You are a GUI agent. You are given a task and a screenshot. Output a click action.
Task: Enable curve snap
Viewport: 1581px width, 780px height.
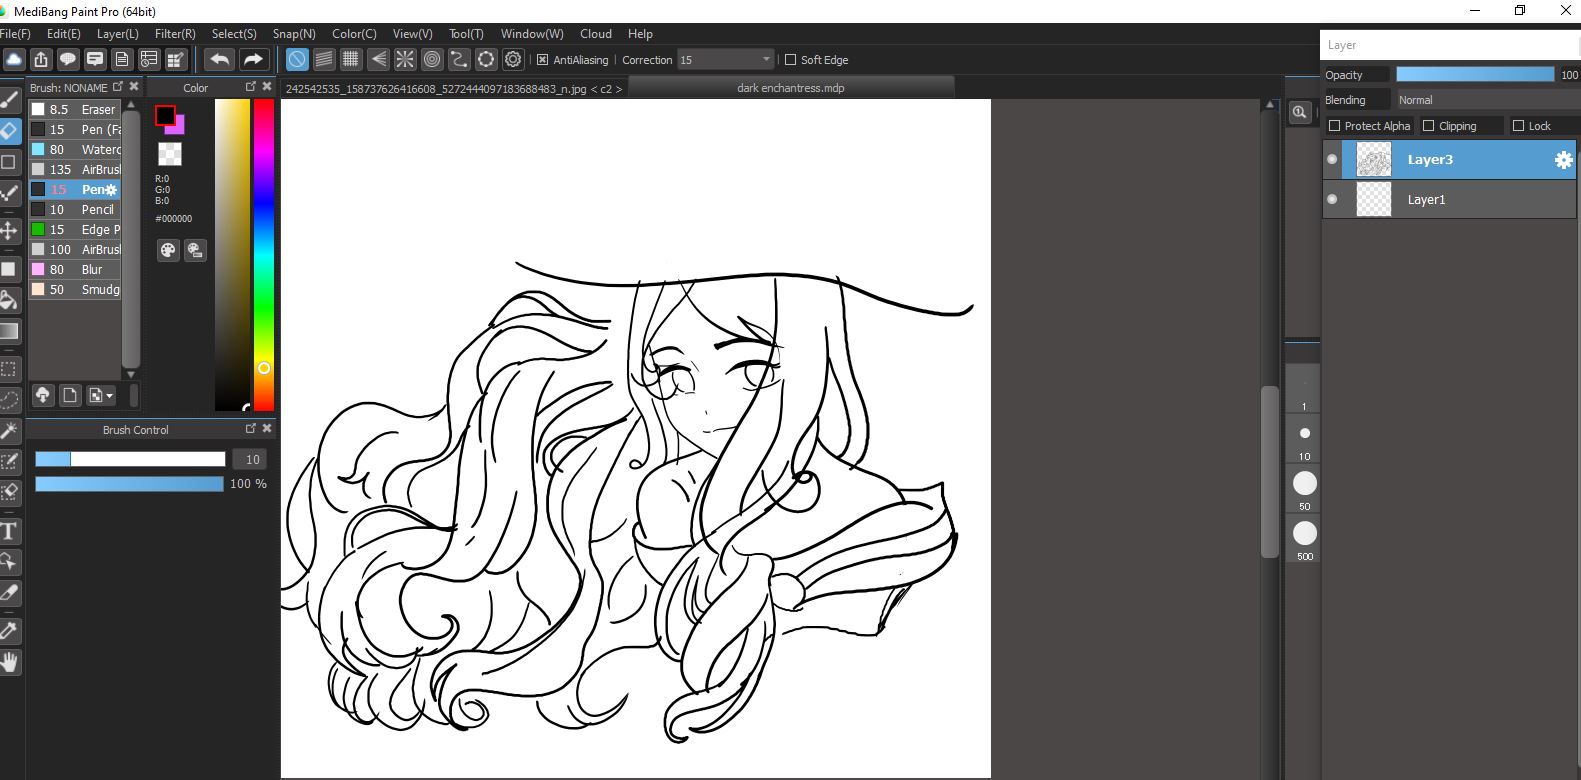[x=459, y=59]
